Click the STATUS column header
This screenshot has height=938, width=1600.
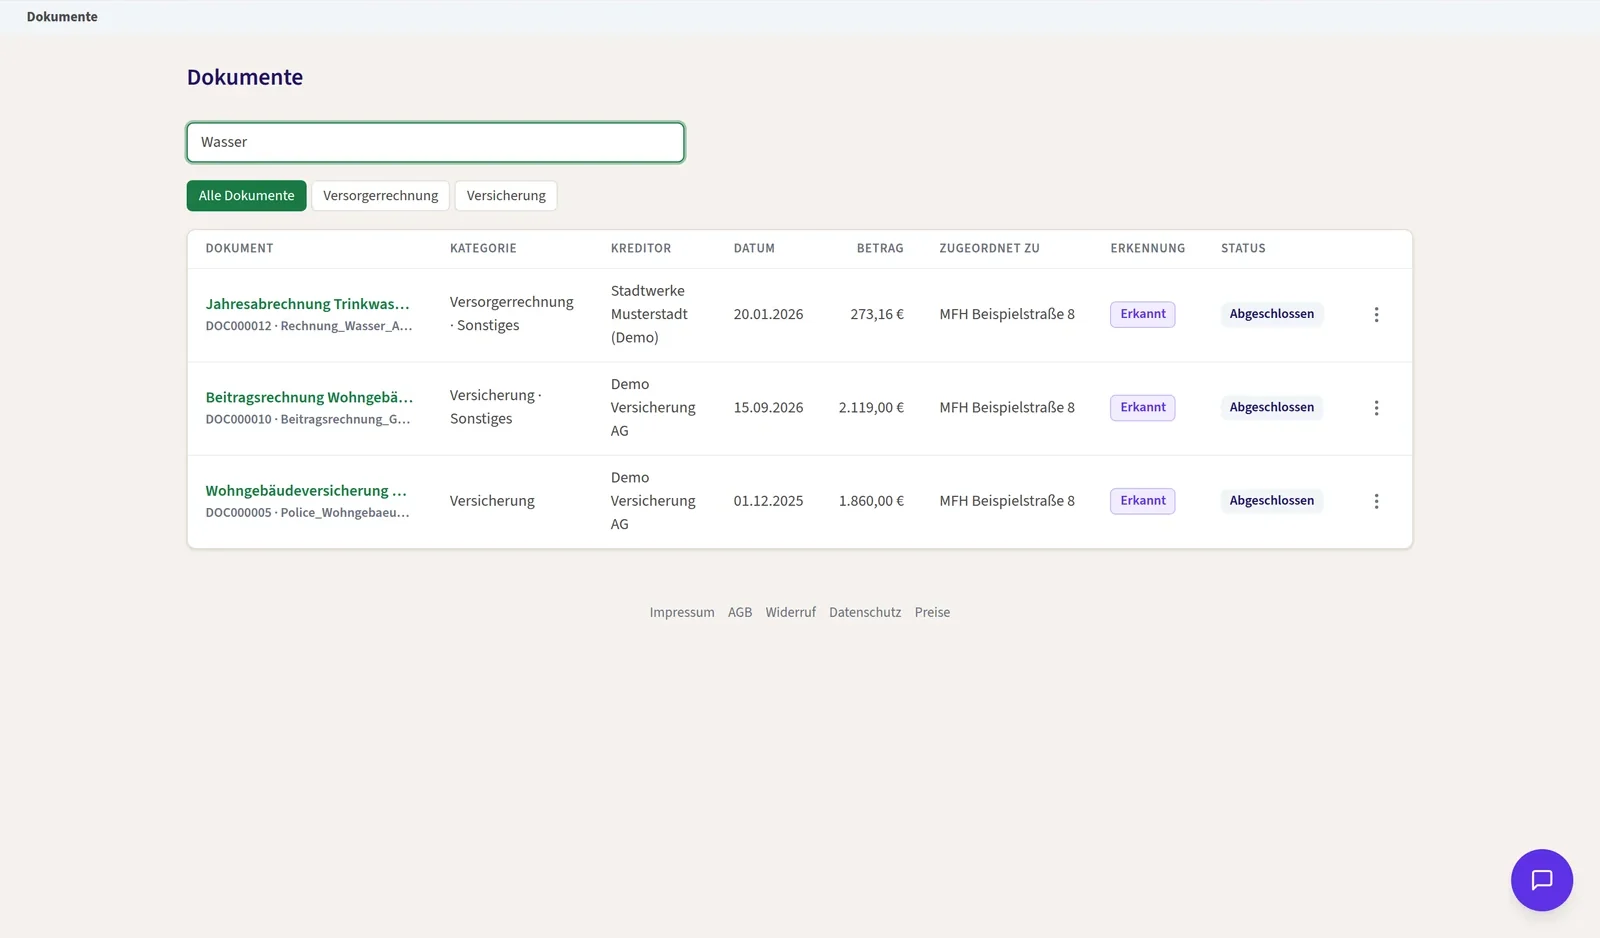click(x=1243, y=249)
